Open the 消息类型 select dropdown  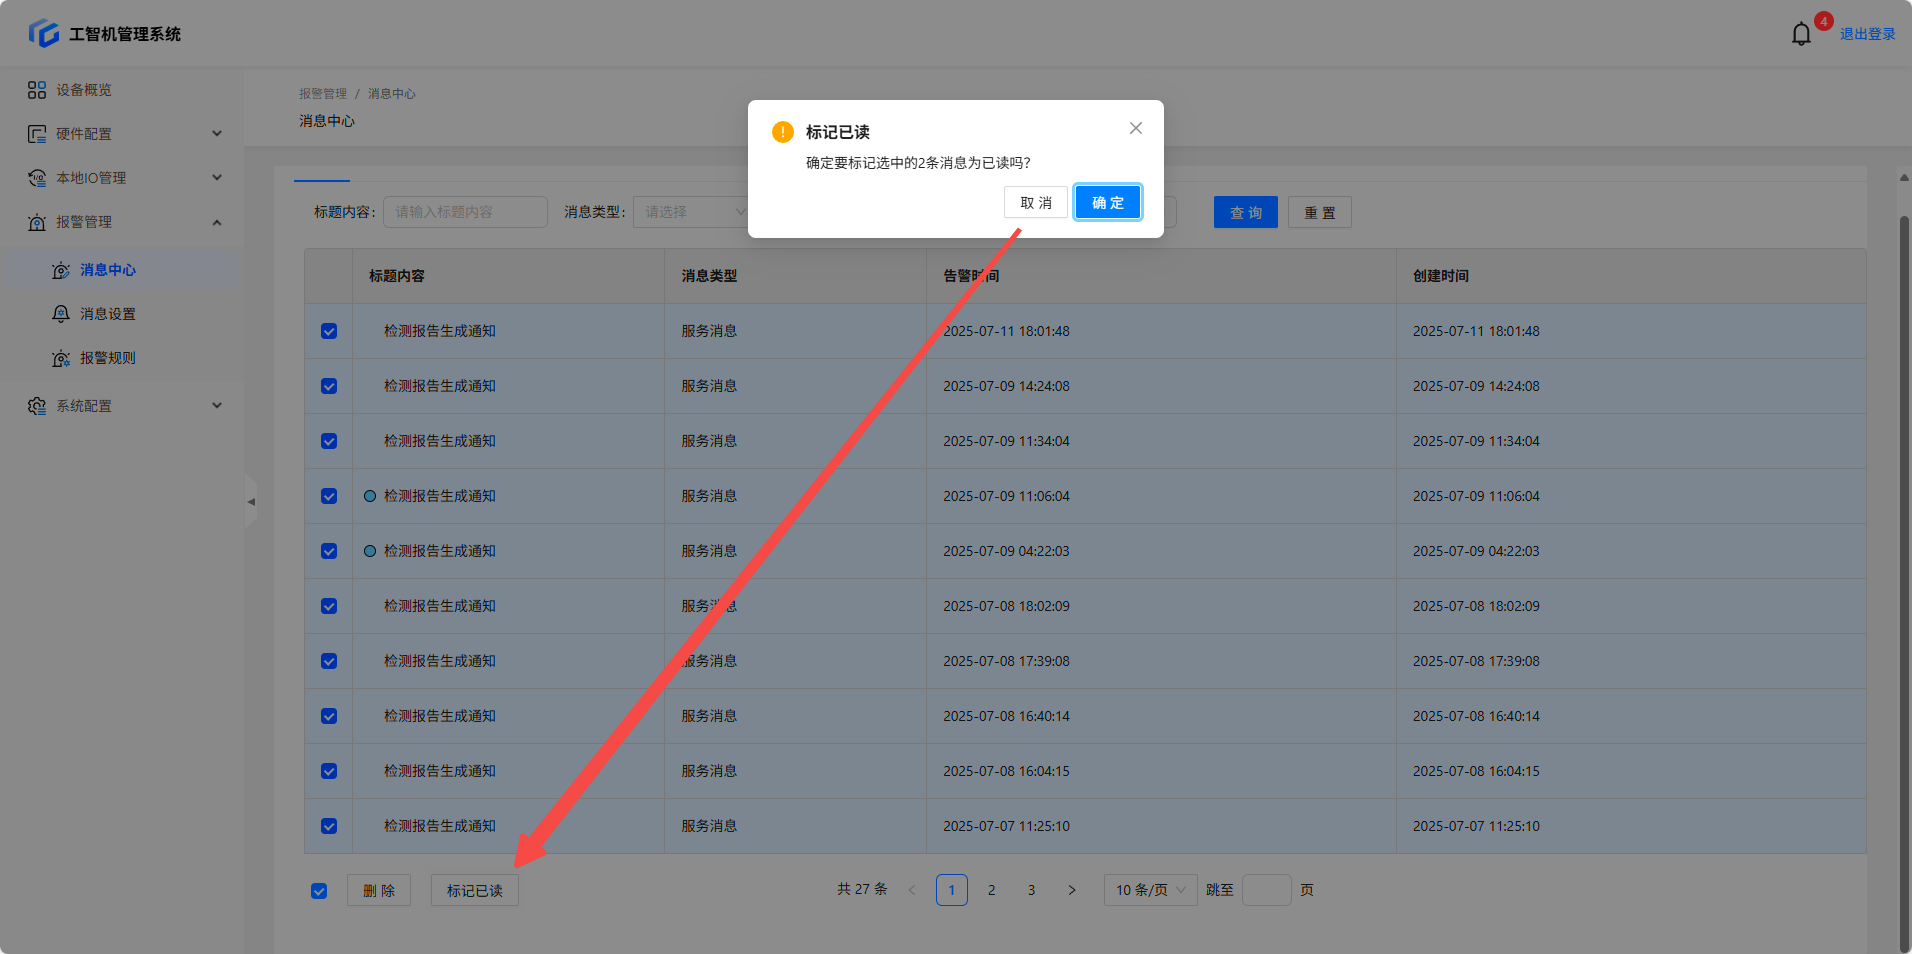[x=690, y=212]
